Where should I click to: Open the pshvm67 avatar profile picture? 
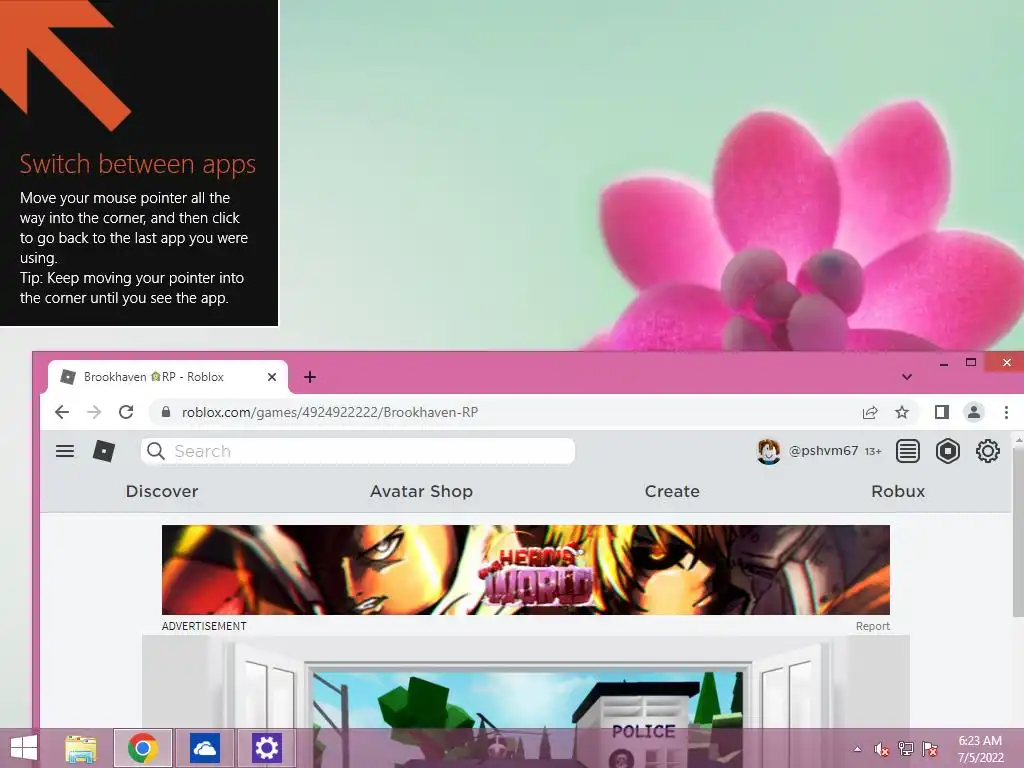(769, 451)
